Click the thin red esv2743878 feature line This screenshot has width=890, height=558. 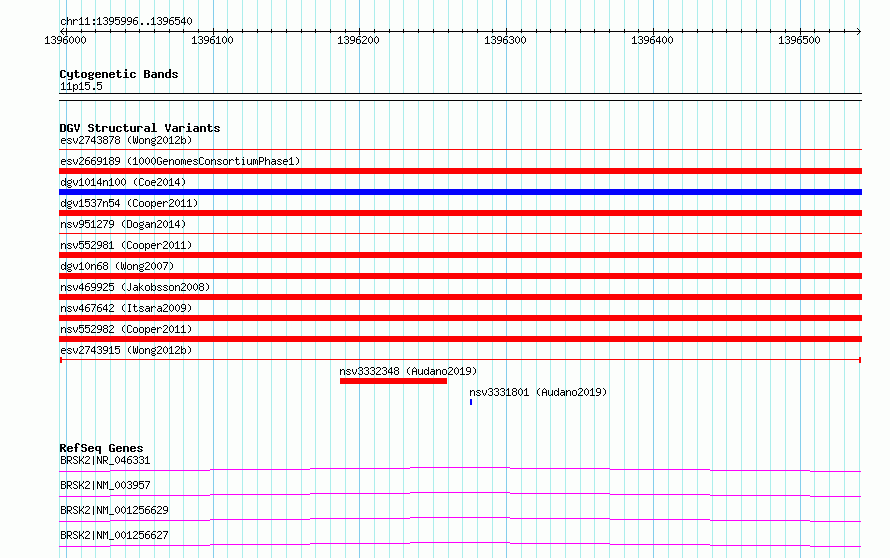[x=460, y=150]
